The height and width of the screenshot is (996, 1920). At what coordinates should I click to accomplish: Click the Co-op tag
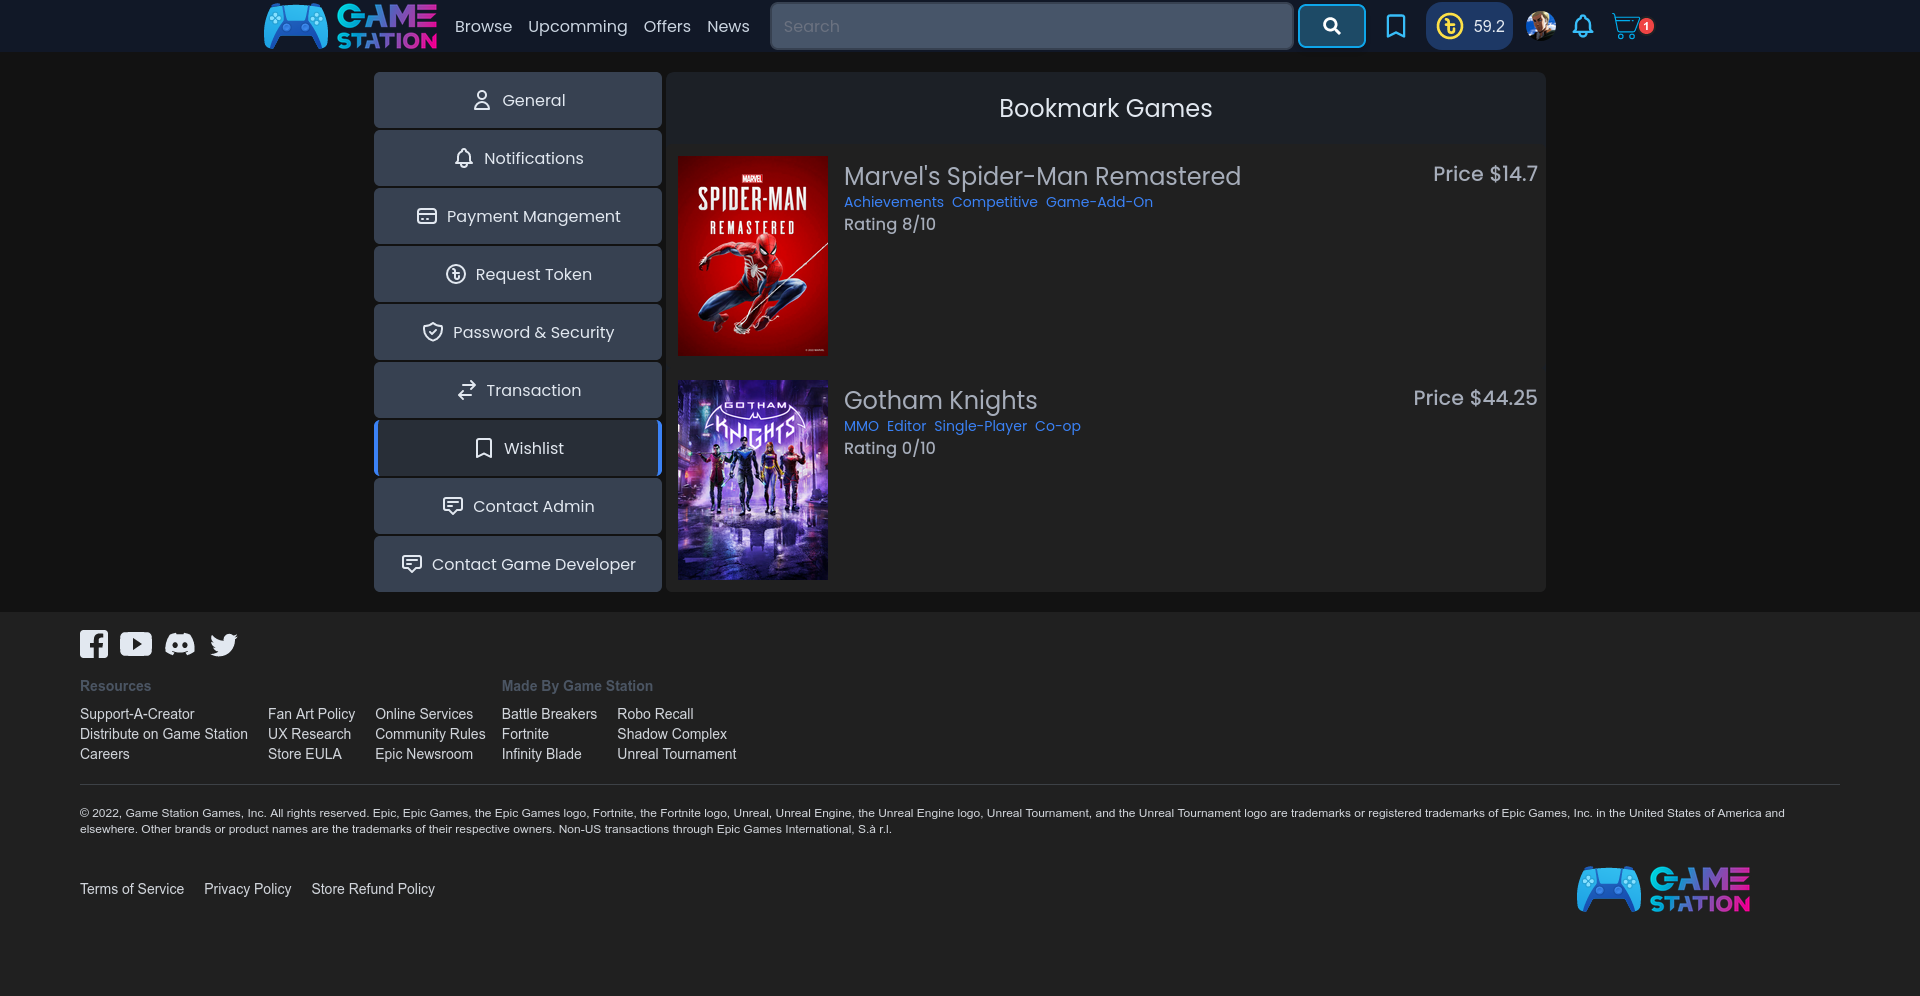click(1057, 426)
